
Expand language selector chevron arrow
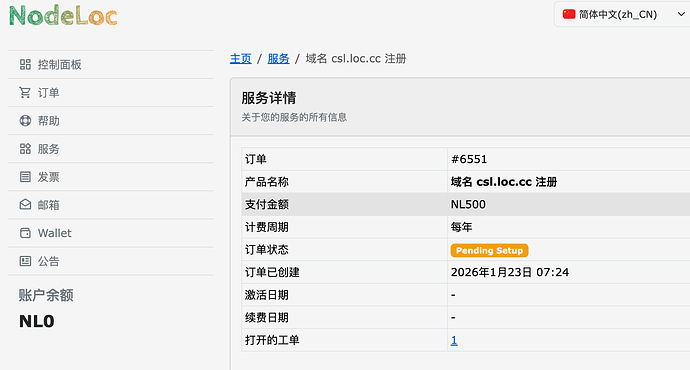click(681, 14)
